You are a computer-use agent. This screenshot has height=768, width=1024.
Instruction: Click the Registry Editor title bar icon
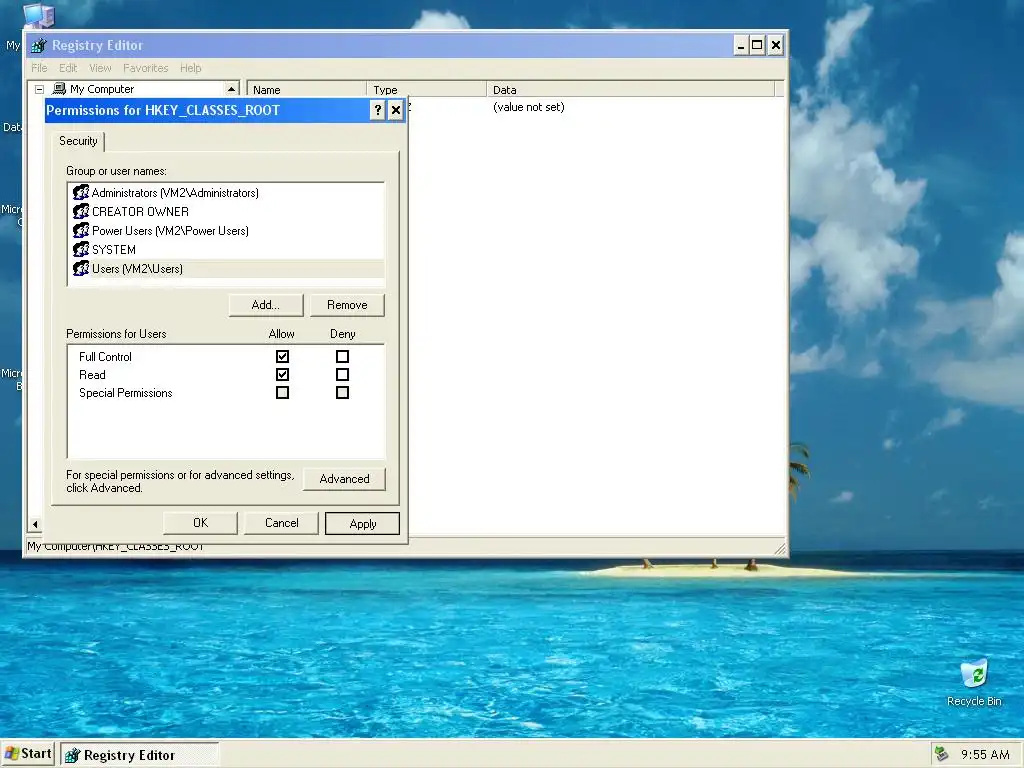tap(39, 45)
